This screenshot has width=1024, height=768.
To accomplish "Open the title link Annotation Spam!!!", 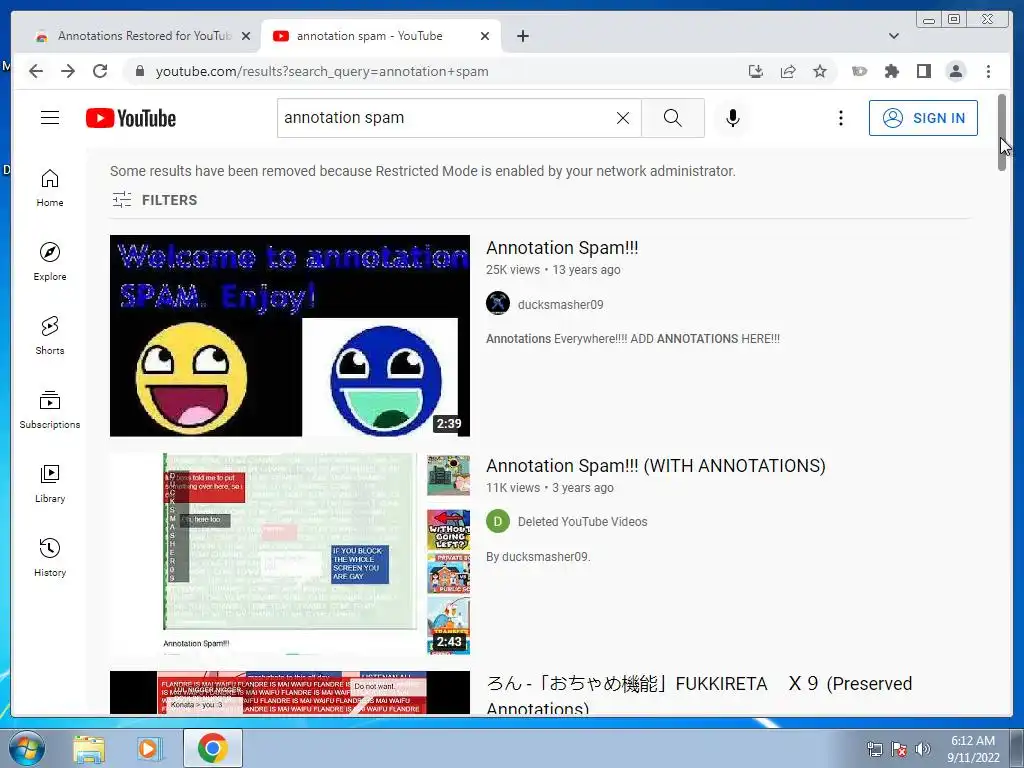I will click(562, 248).
